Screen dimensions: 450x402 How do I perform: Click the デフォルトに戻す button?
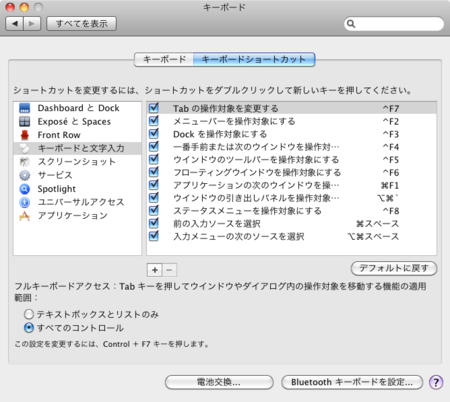tap(394, 268)
